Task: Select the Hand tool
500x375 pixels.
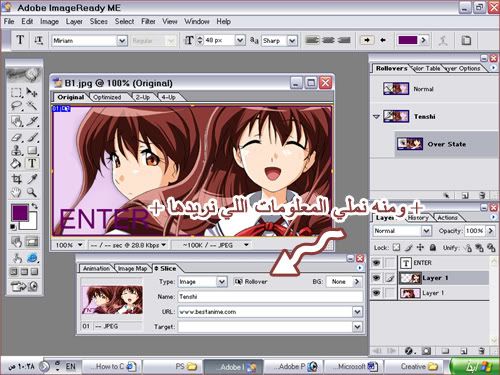Action: (x=16, y=192)
